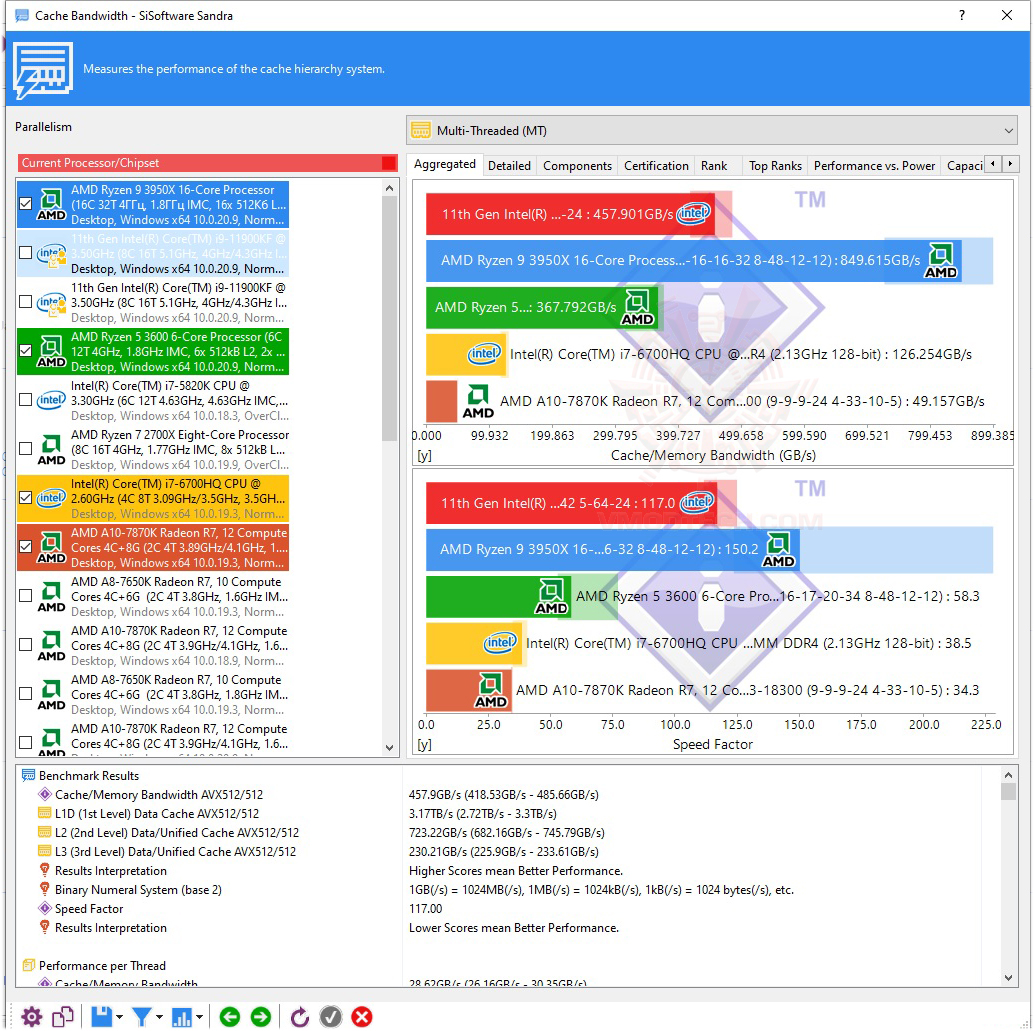
Task: Uncheck the AMD Ryzen 9 3950X checkbox
Action: click(26, 204)
